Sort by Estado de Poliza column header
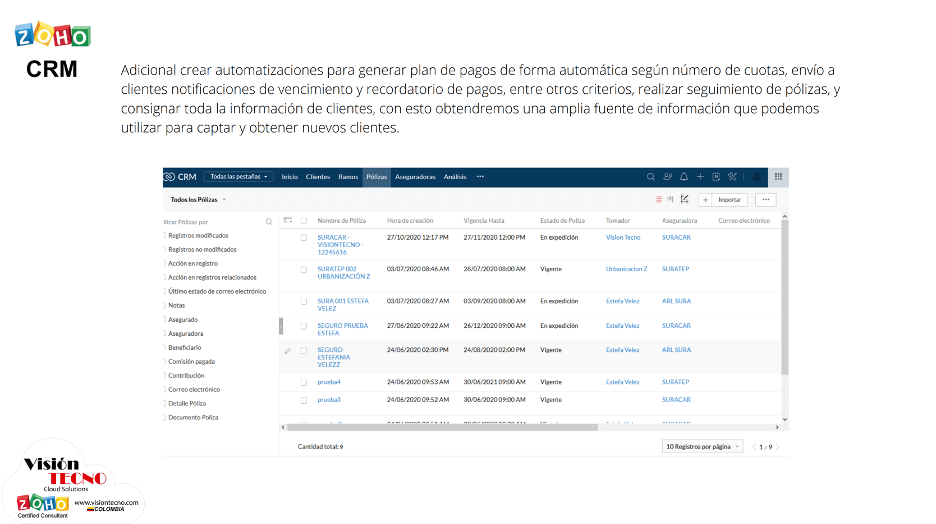936x524 pixels. click(562, 221)
